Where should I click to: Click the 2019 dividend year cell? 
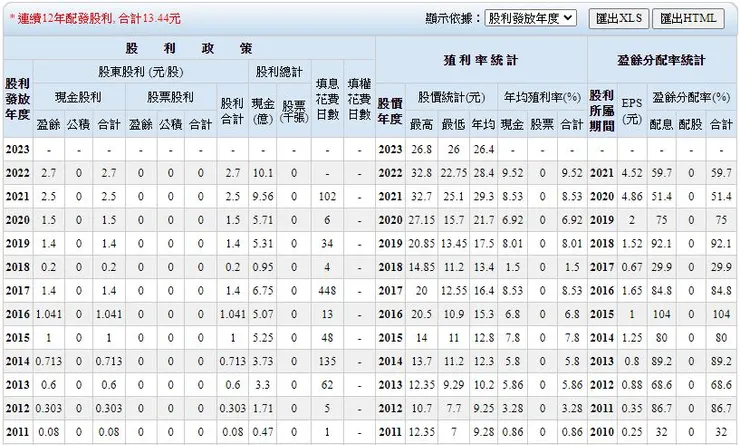click(x=17, y=243)
